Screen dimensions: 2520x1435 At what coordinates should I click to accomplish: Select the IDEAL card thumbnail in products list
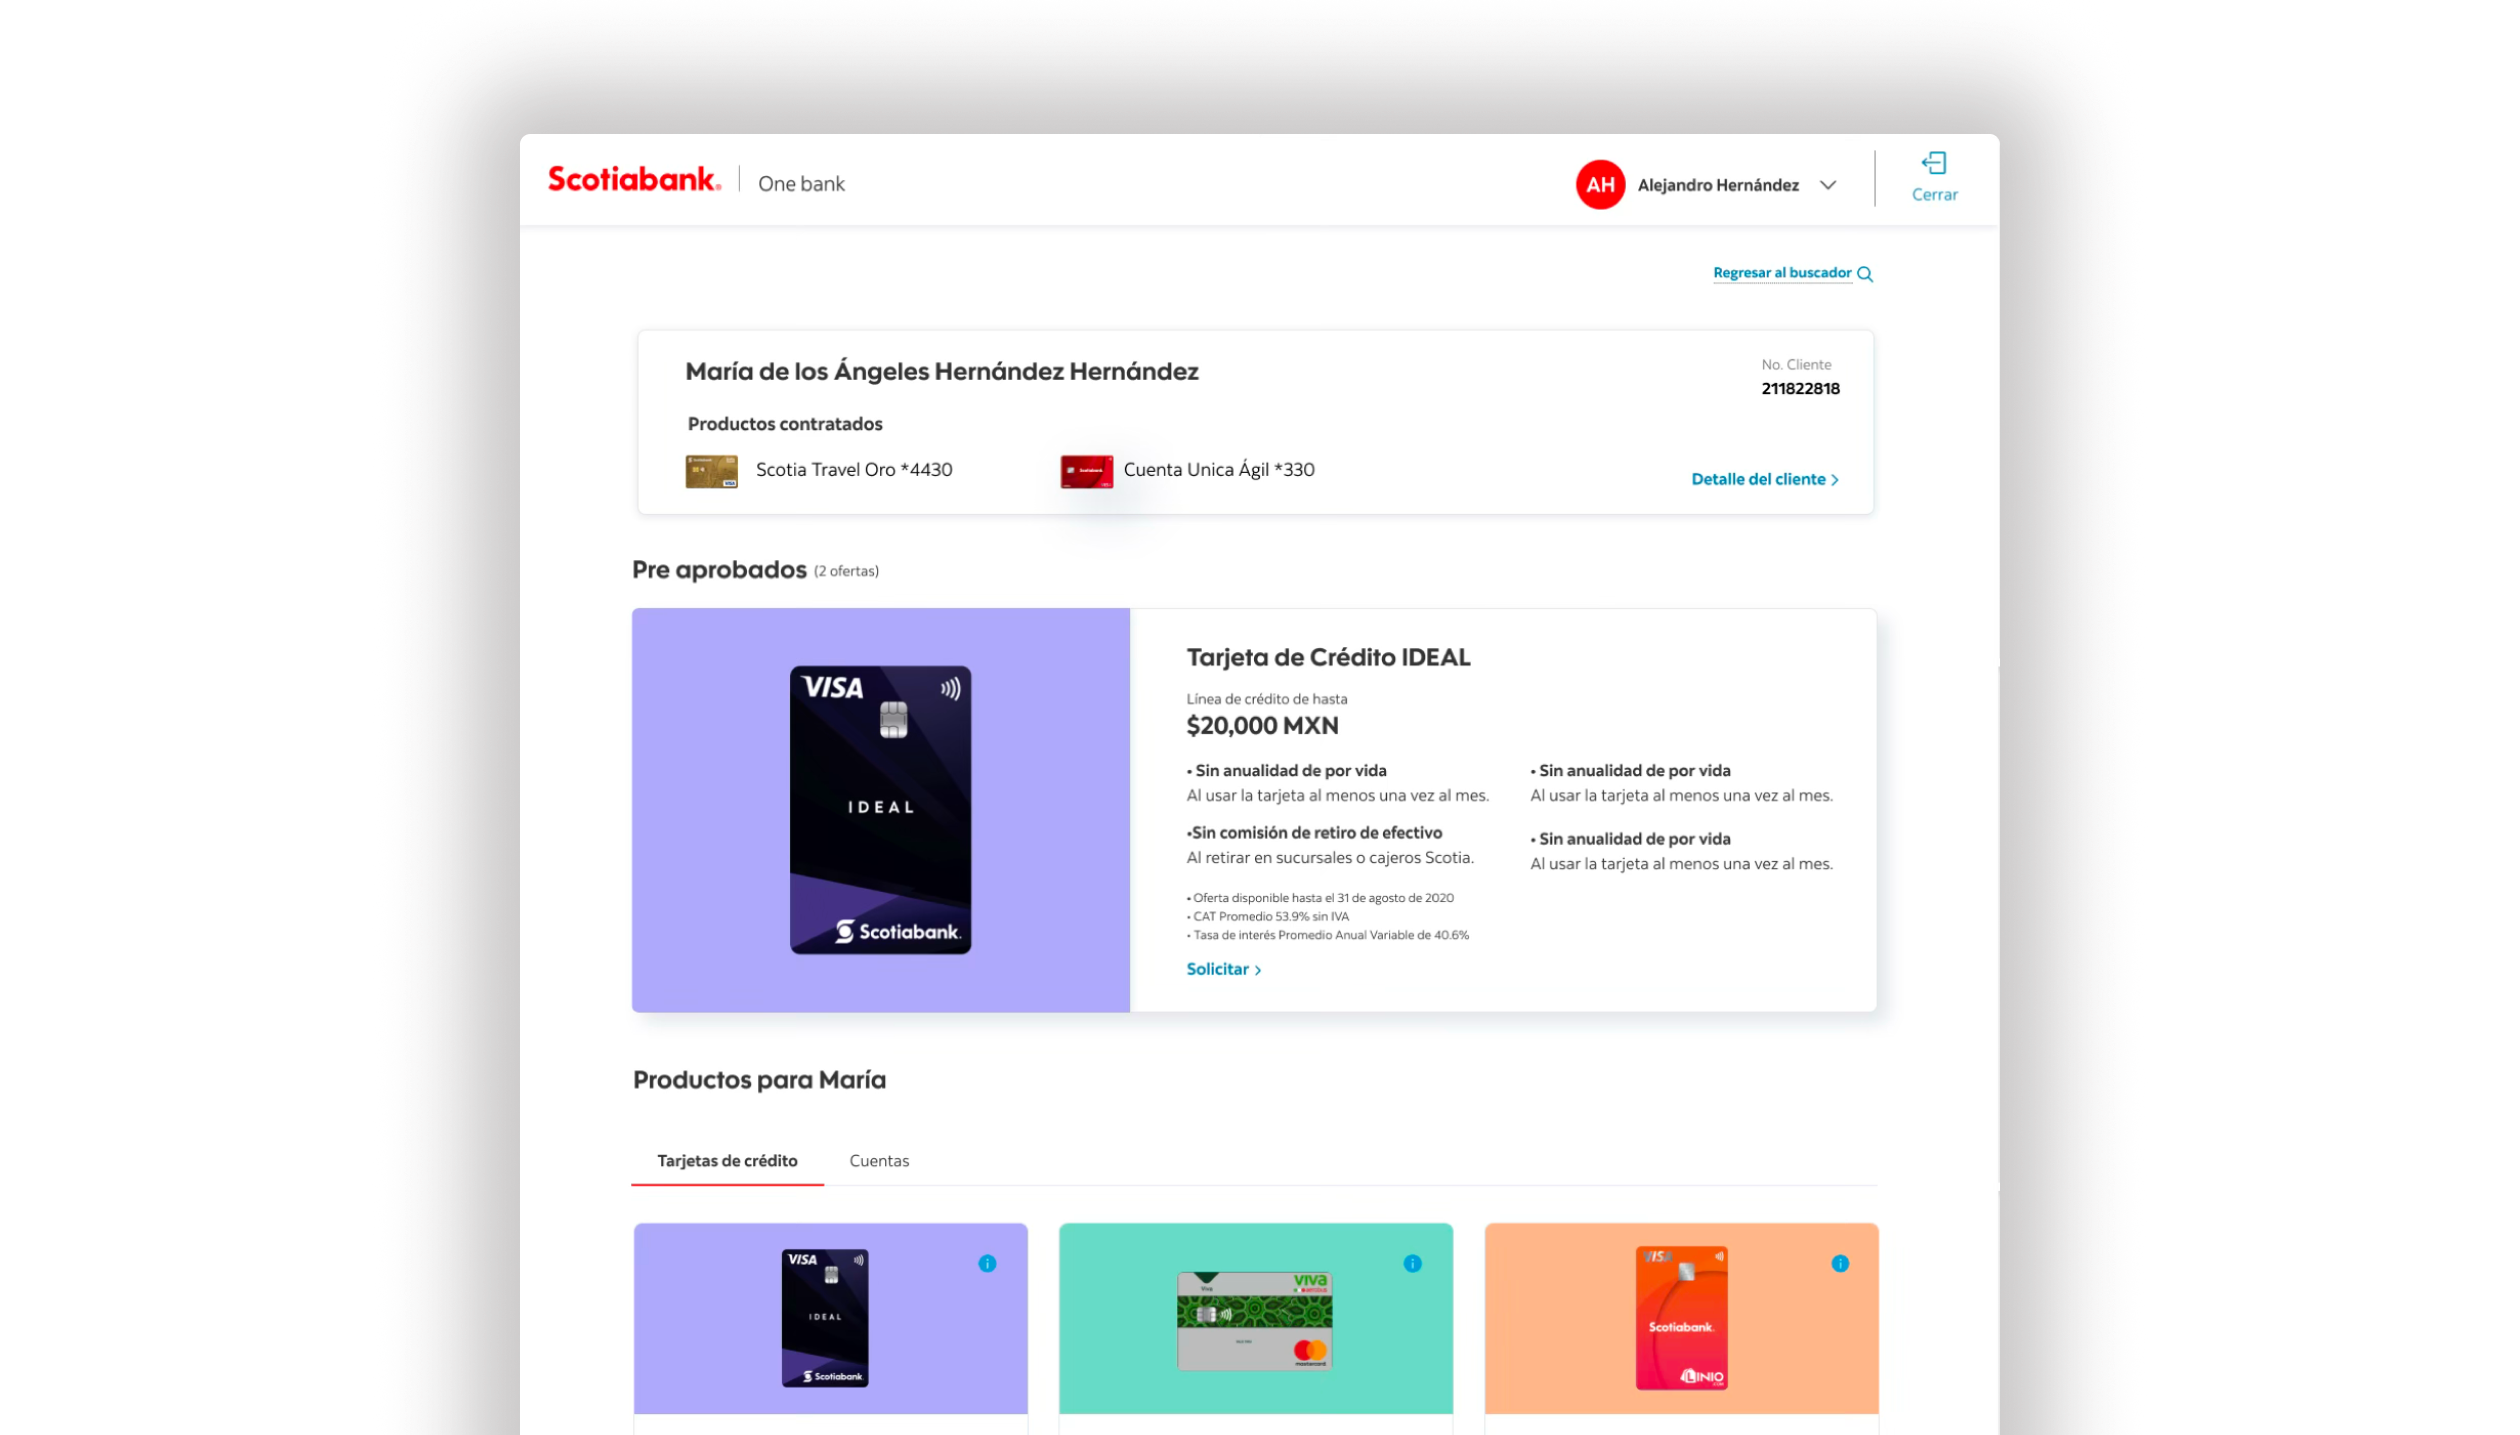pyautogui.click(x=825, y=1318)
